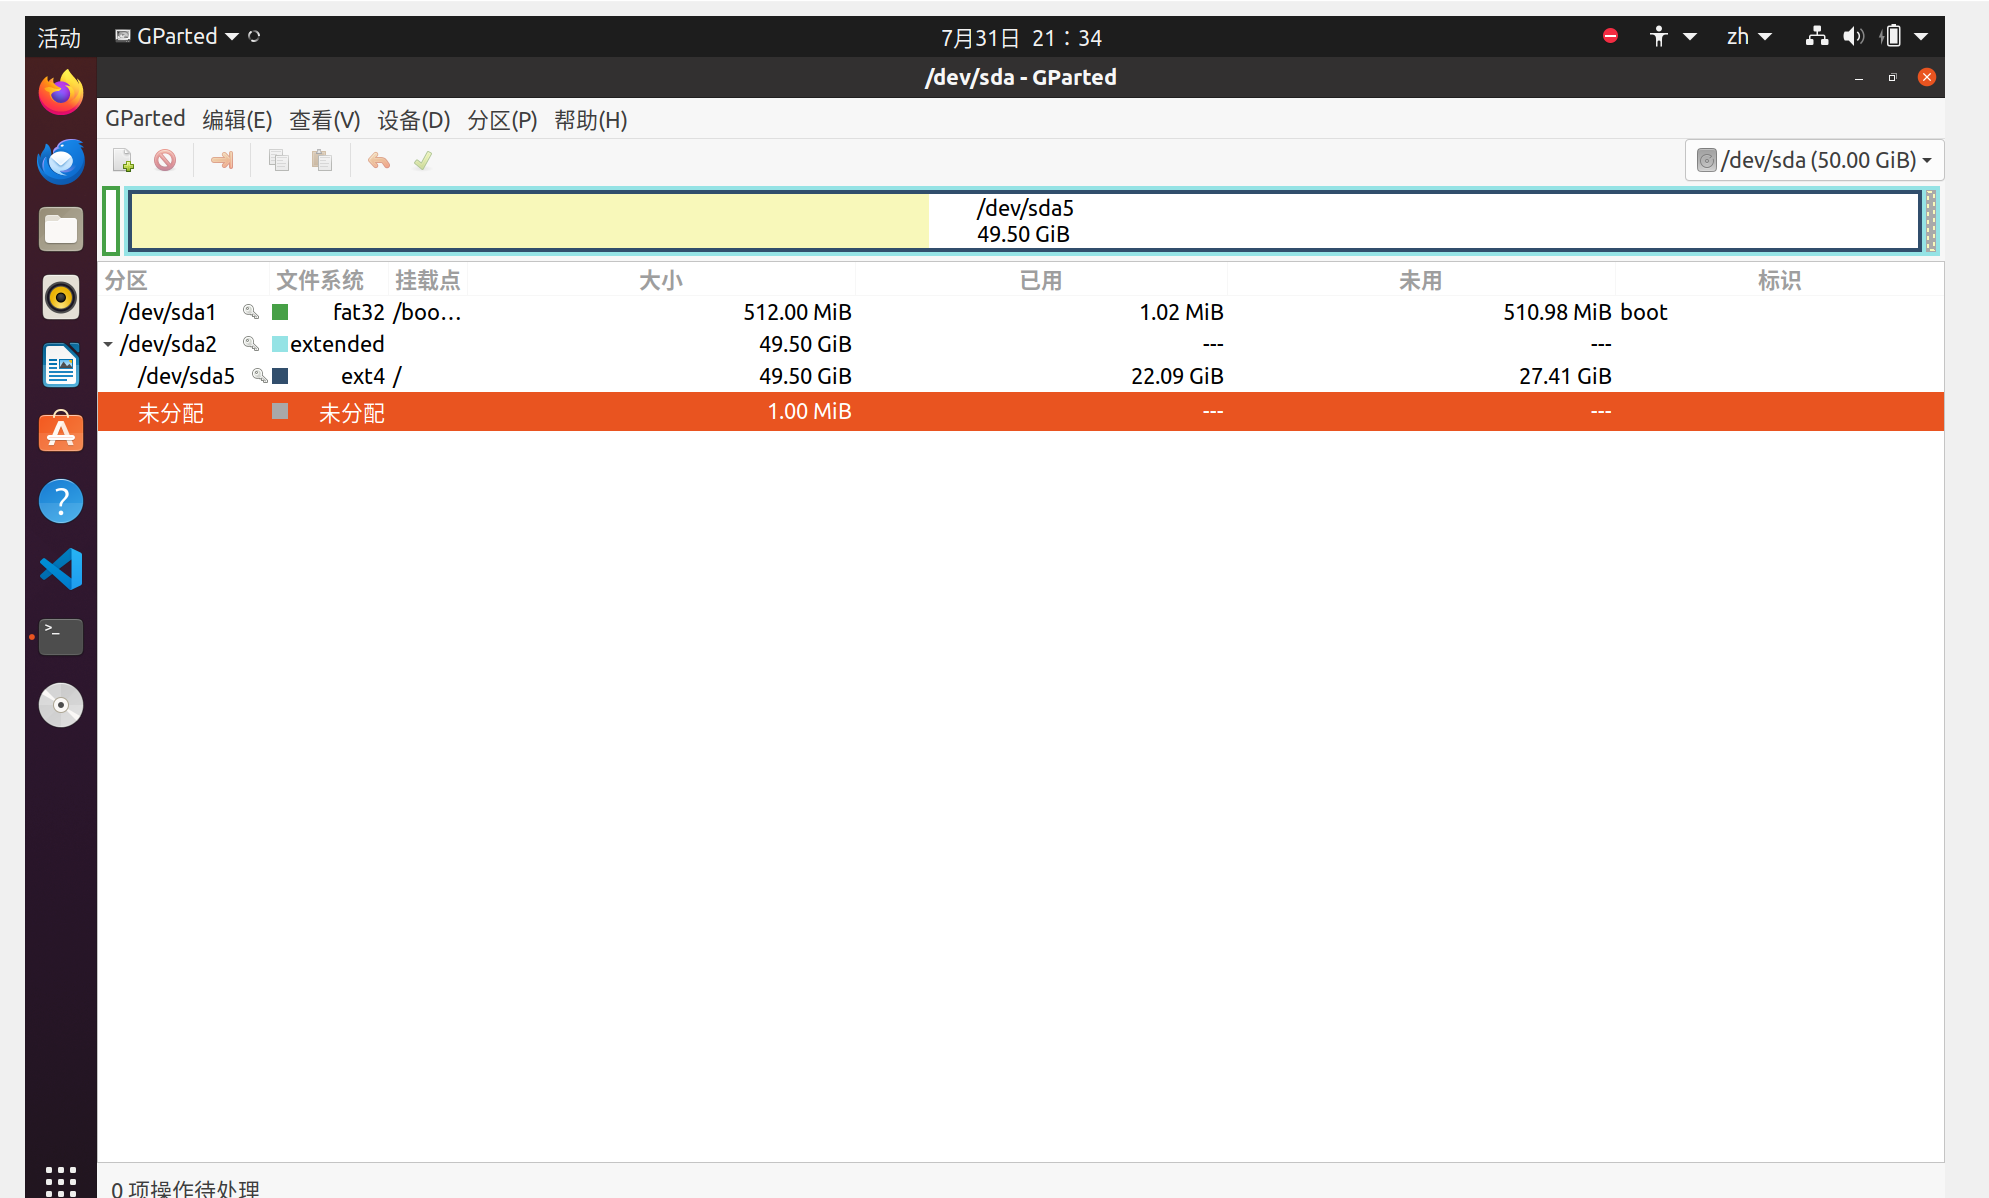Image resolution: width=1989 pixels, height=1198 pixels.
Task: Select the /dev/sda5 partition row
Action: click(1021, 376)
